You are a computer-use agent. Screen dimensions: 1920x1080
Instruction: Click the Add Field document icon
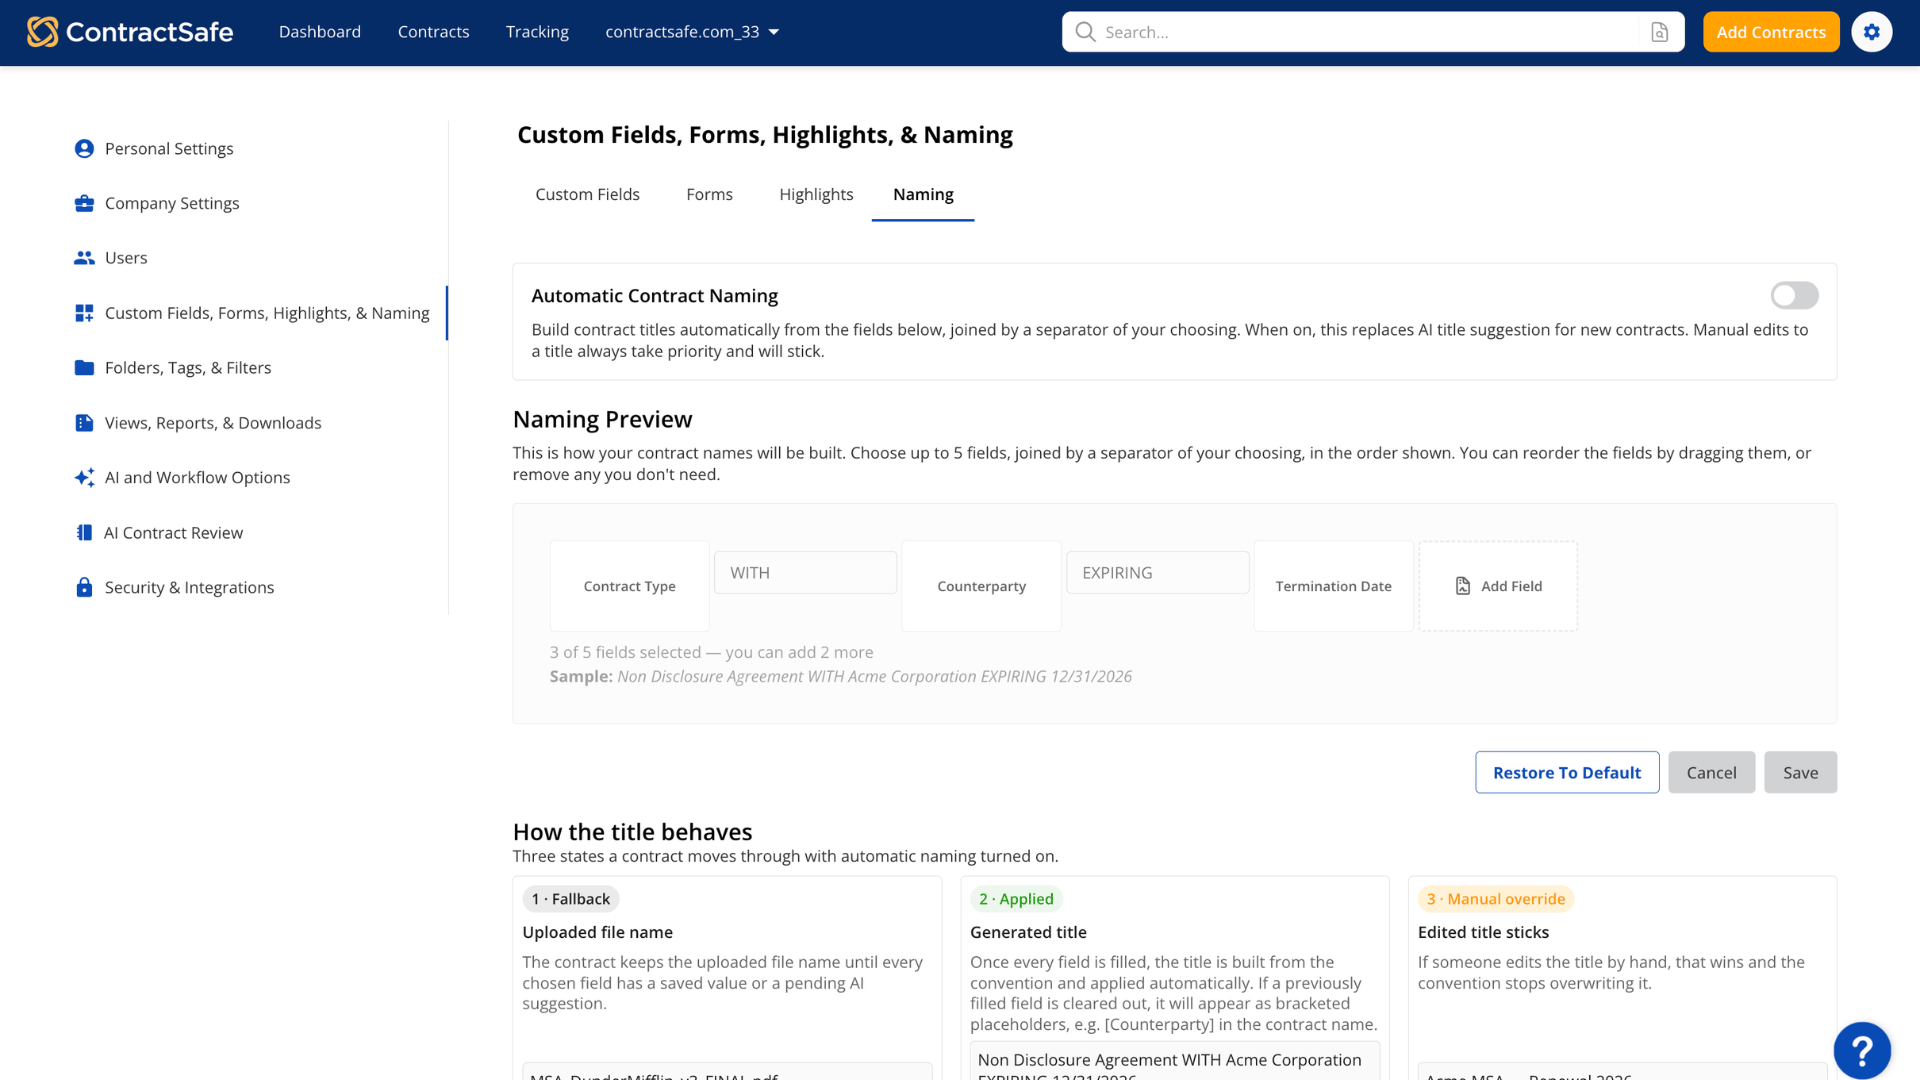[x=1462, y=586]
